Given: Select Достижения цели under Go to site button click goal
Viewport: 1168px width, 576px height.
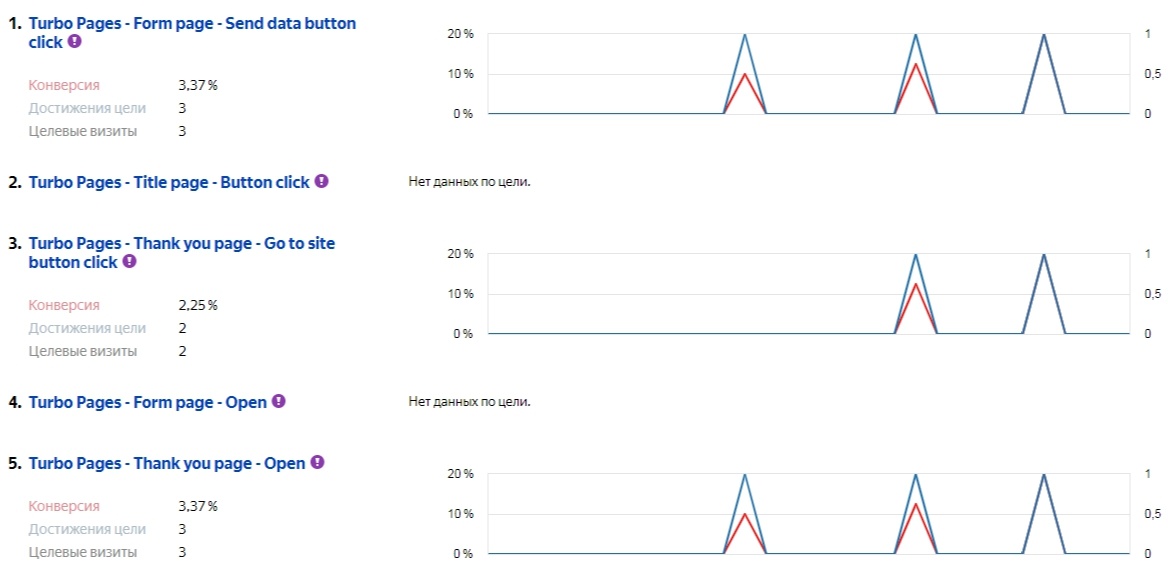Looking at the screenshot, I should pyautogui.click(x=87, y=328).
